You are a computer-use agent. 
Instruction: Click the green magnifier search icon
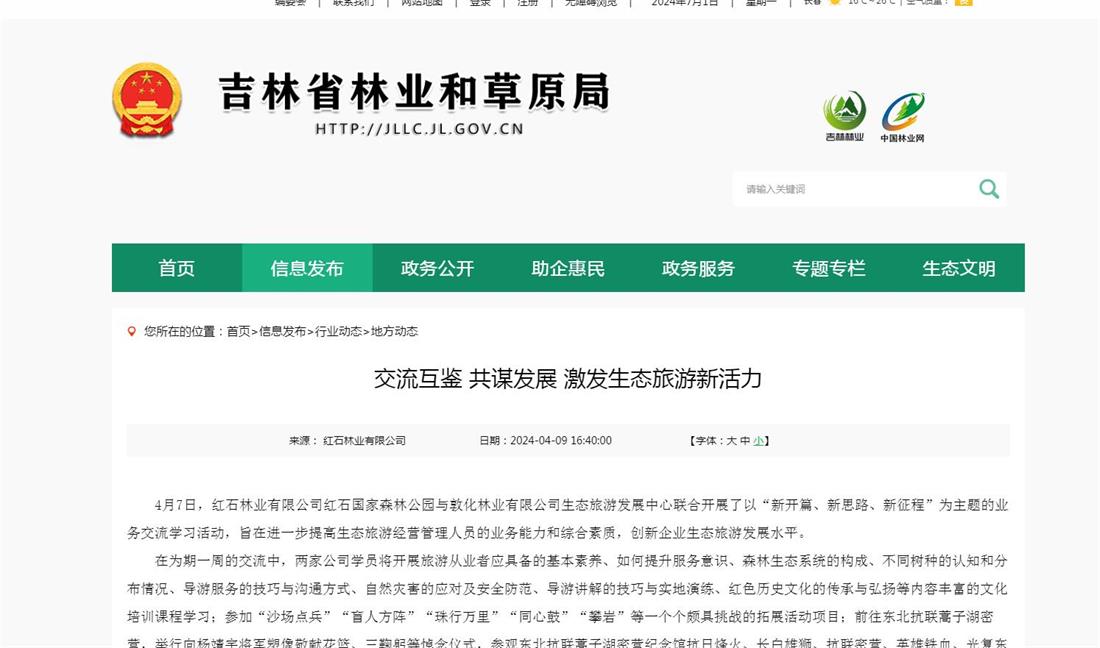[988, 189]
